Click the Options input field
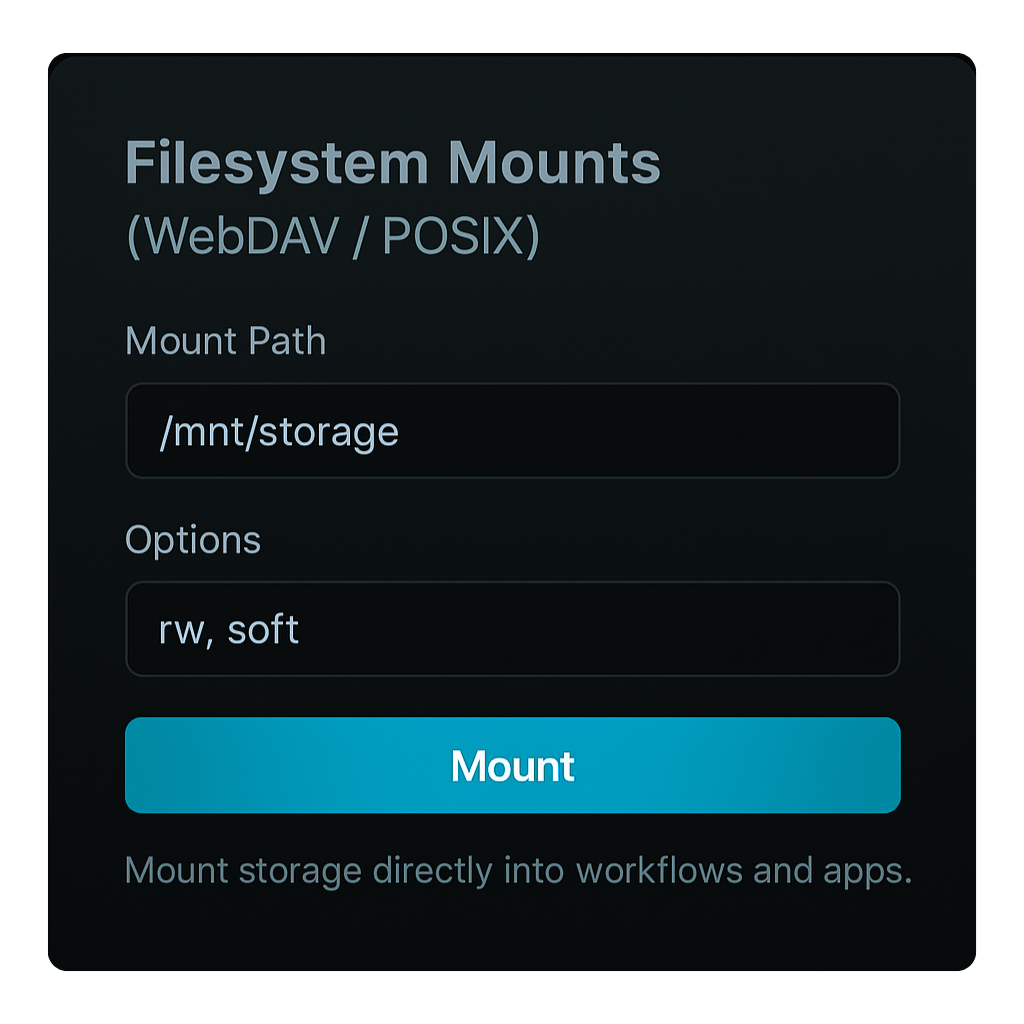 pos(512,629)
